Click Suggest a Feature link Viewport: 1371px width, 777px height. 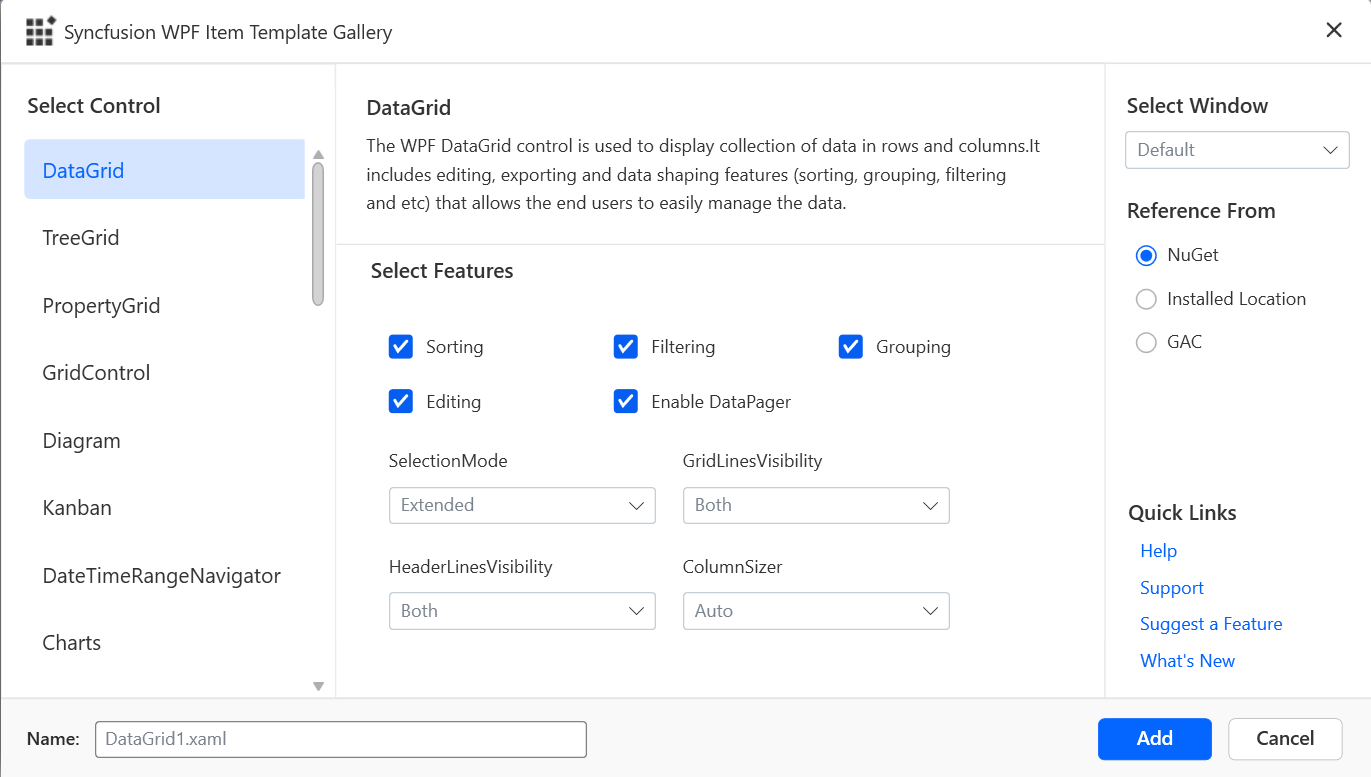point(1211,624)
